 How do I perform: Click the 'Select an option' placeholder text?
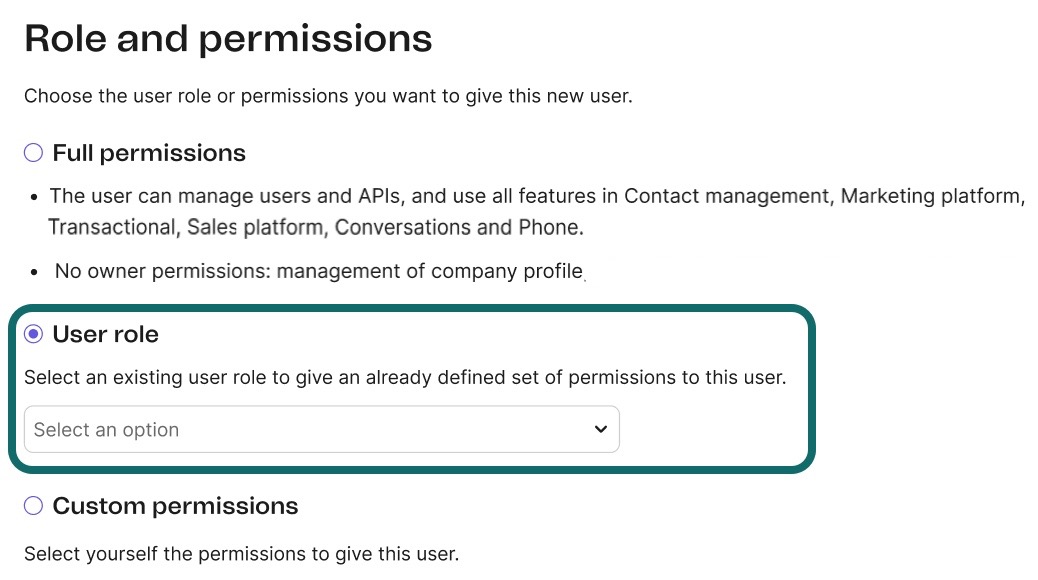pos(107,429)
